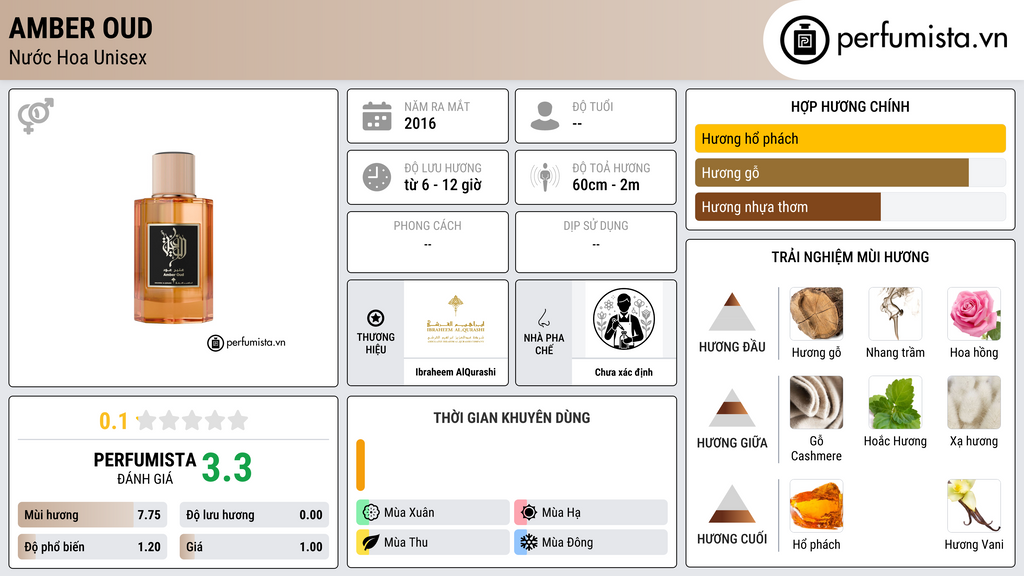The height and width of the screenshot is (576, 1024).
Task: Select the Hương nhựa thơm accord bar
Action: coord(850,207)
